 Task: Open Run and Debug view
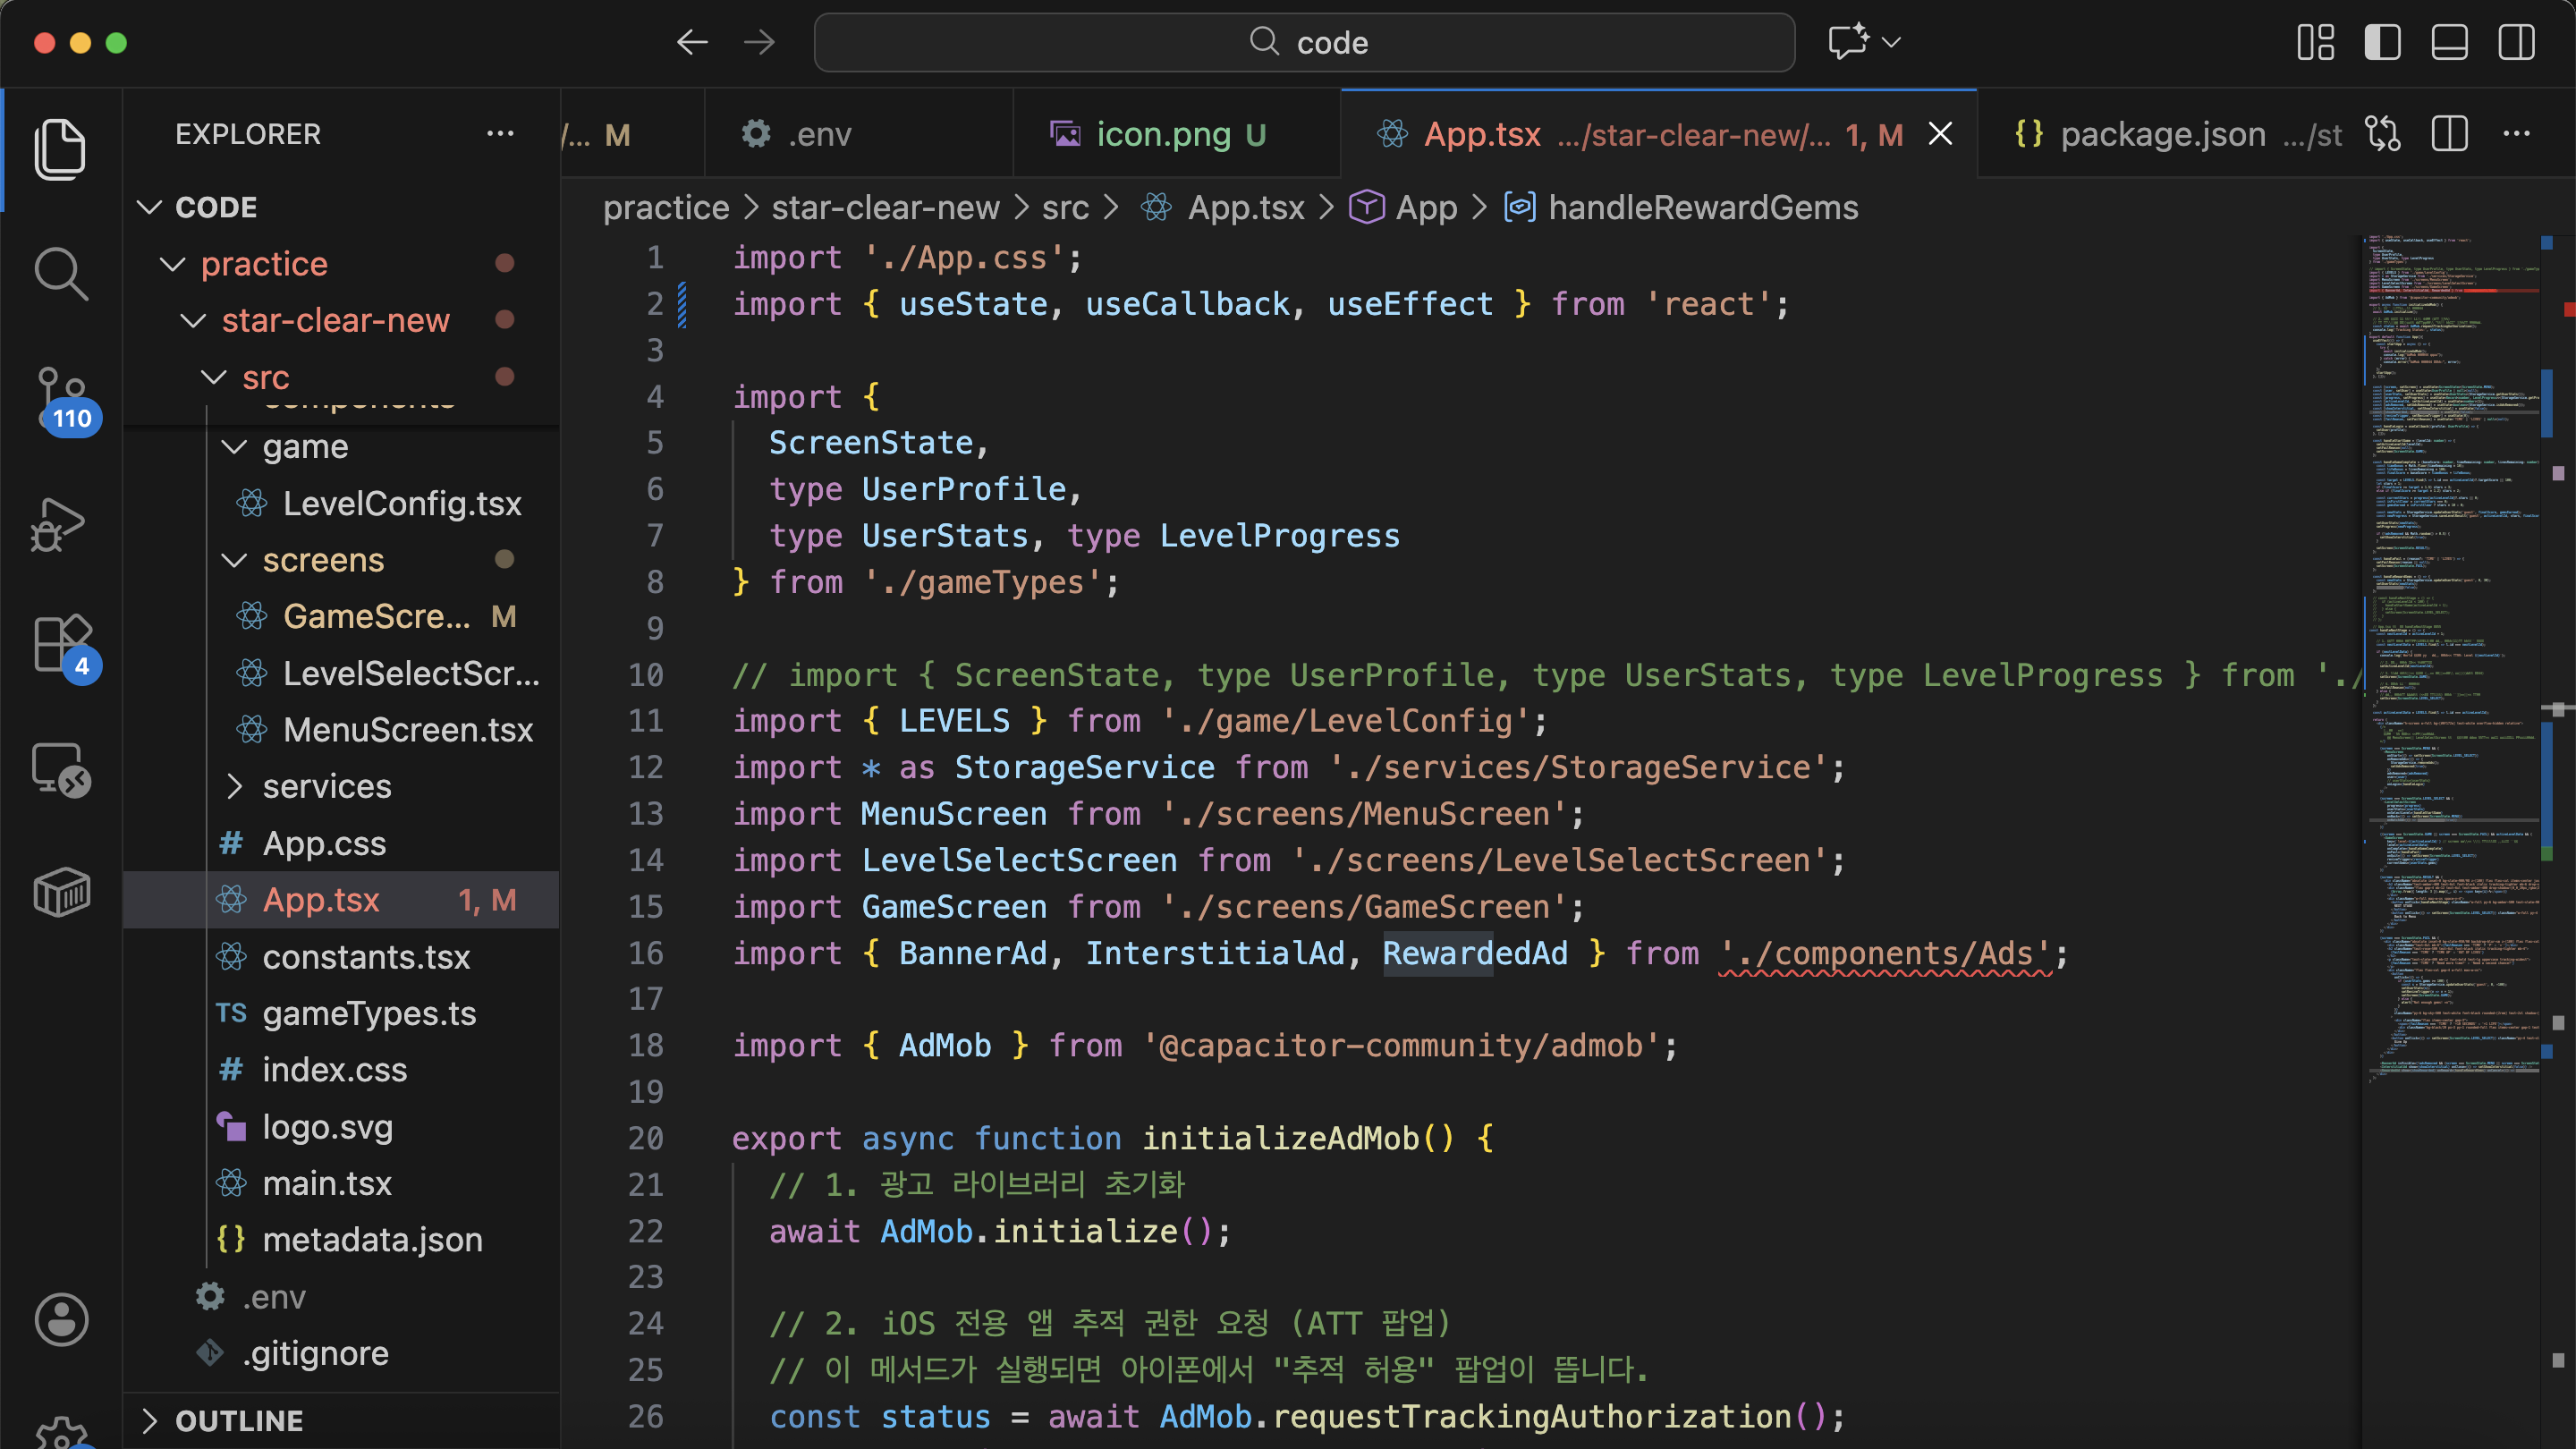pos(60,523)
